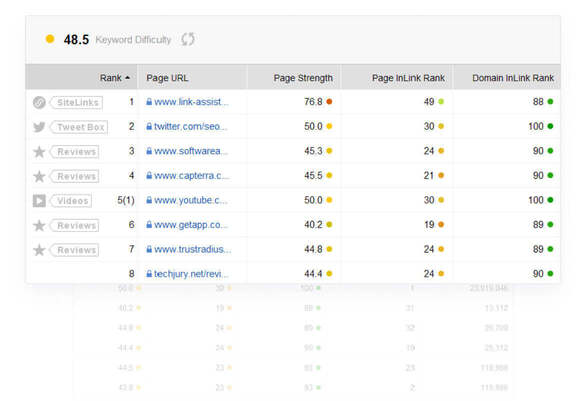Click the 49 Page InLink Rank value

[429, 102]
